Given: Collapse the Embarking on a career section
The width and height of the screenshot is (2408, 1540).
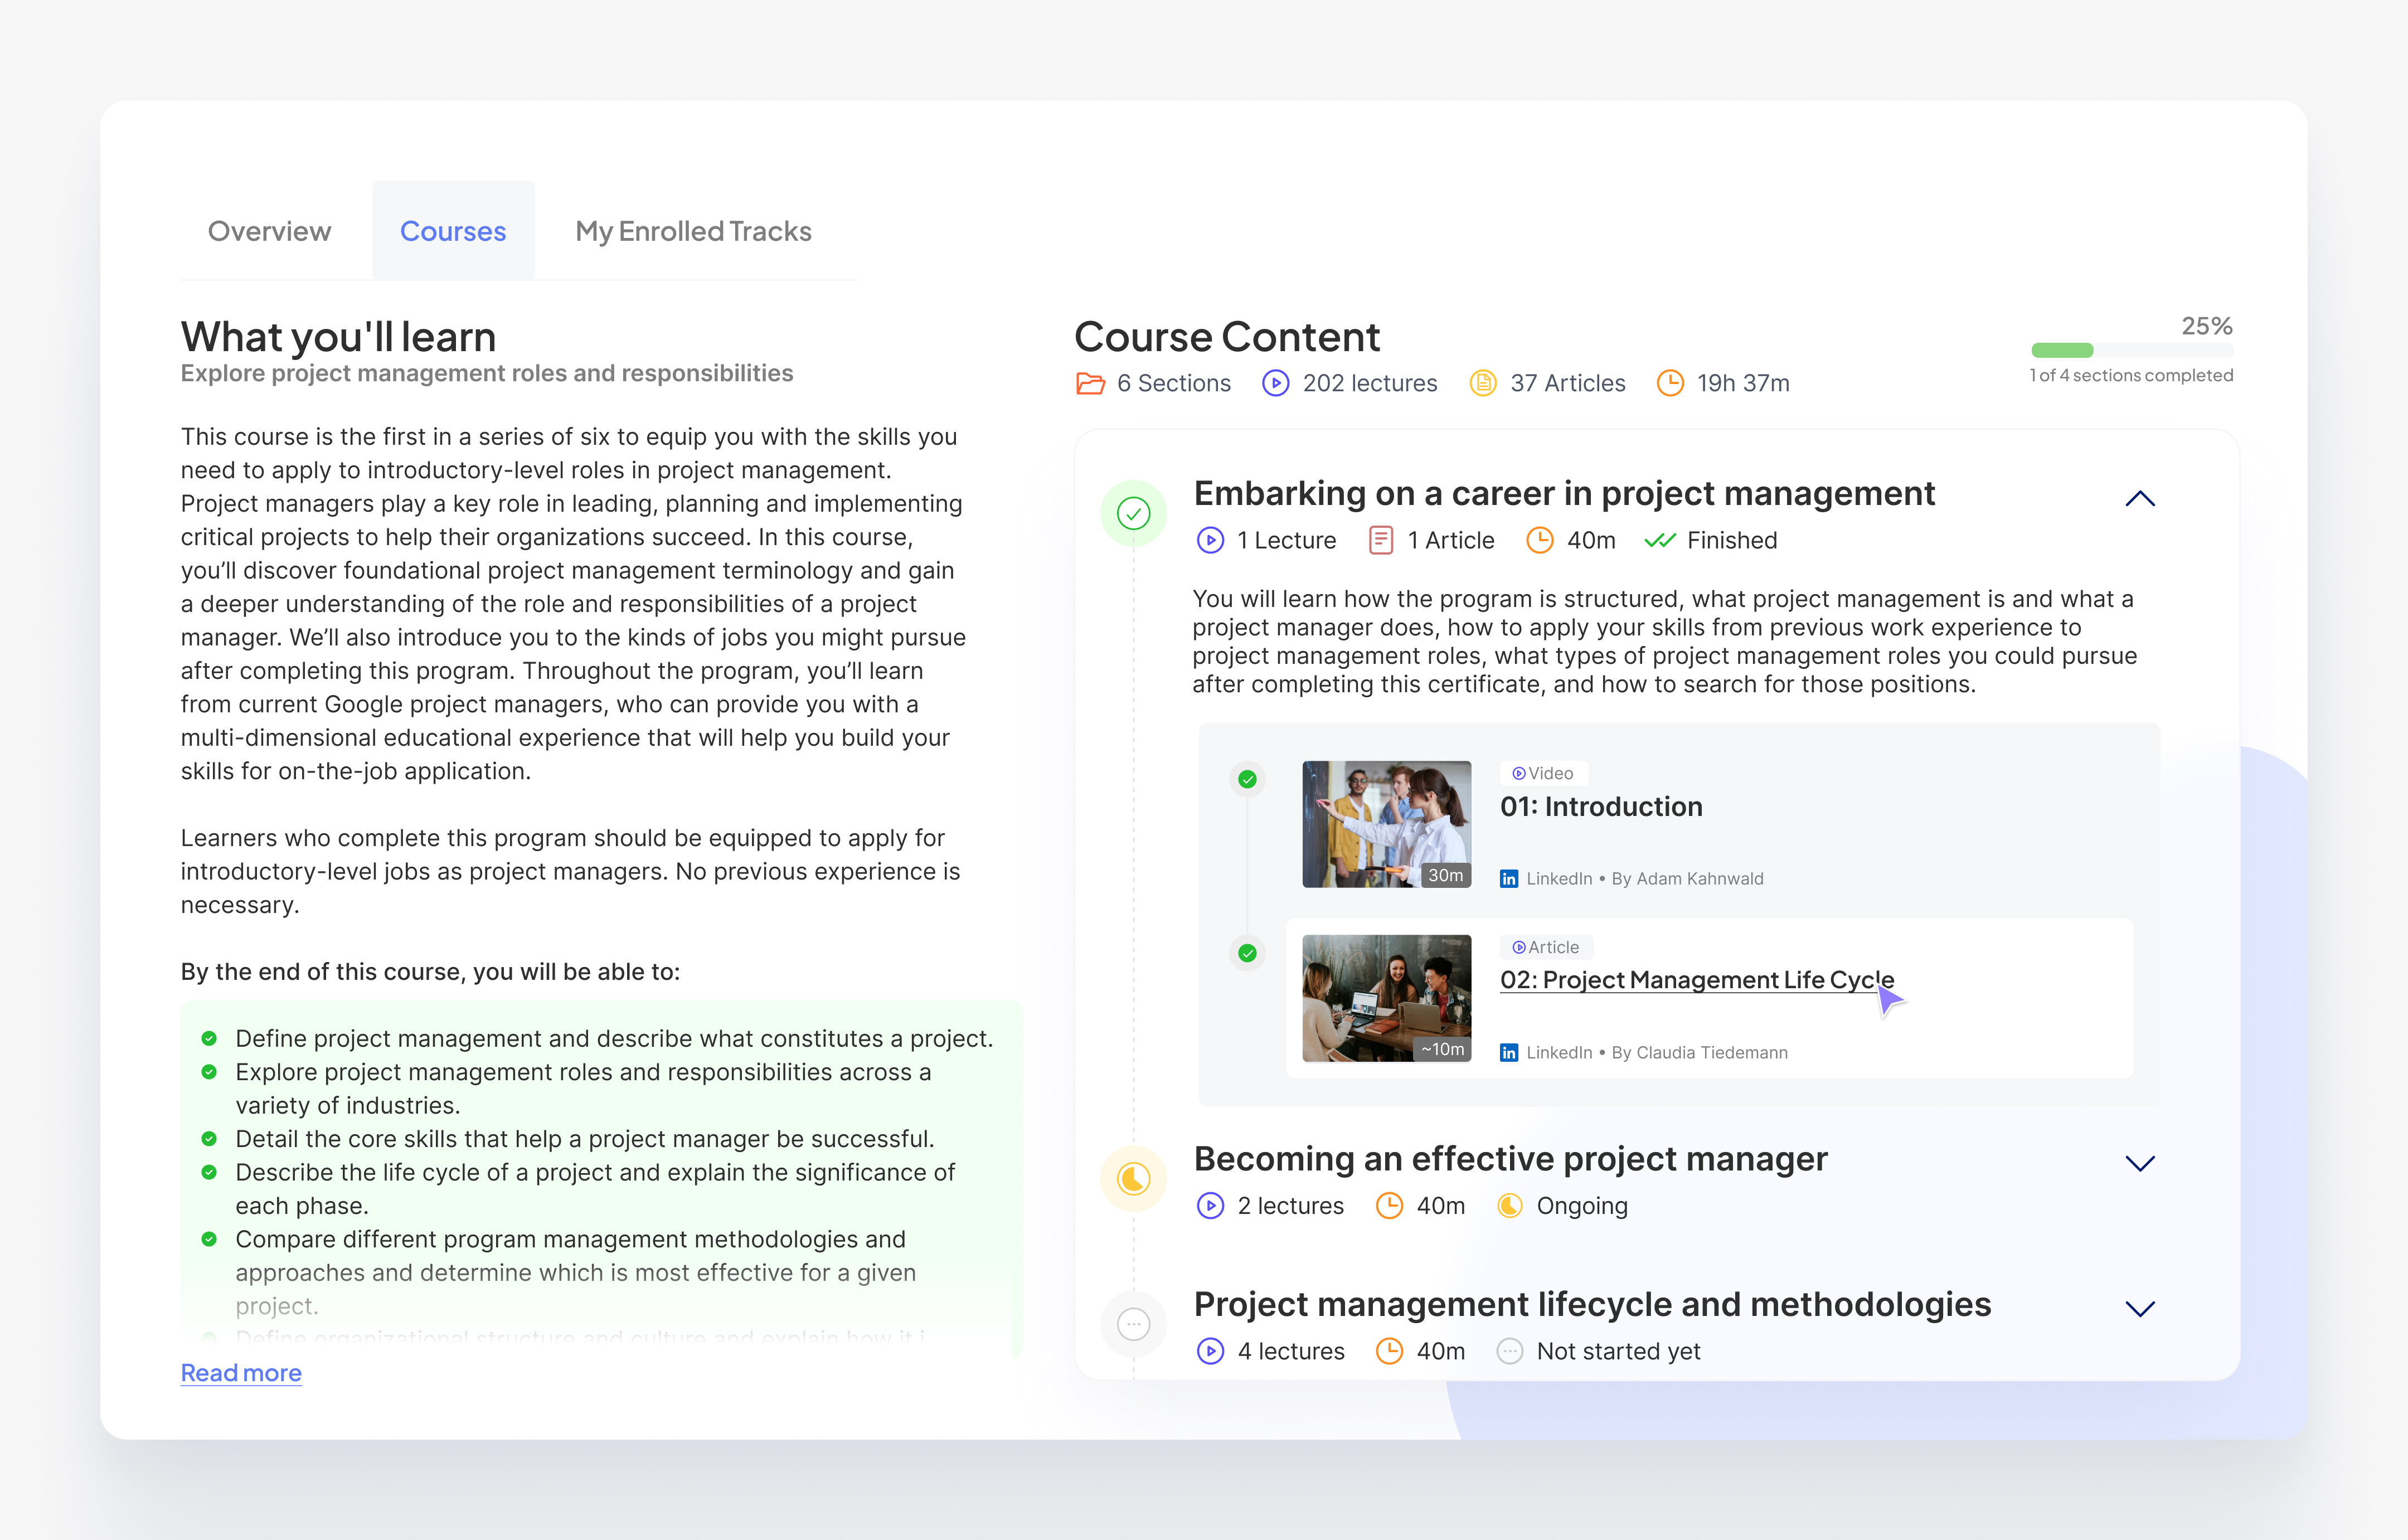Looking at the screenshot, I should point(2139,498).
